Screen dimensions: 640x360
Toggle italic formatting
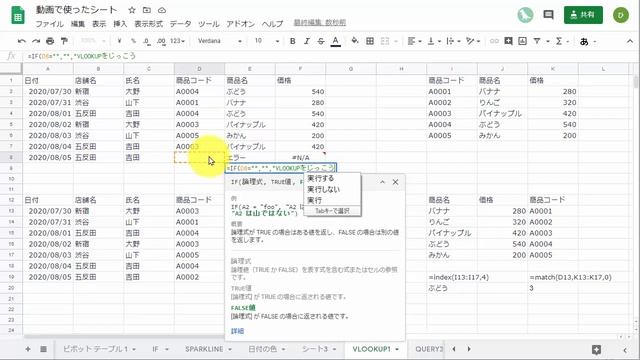pos(307,41)
